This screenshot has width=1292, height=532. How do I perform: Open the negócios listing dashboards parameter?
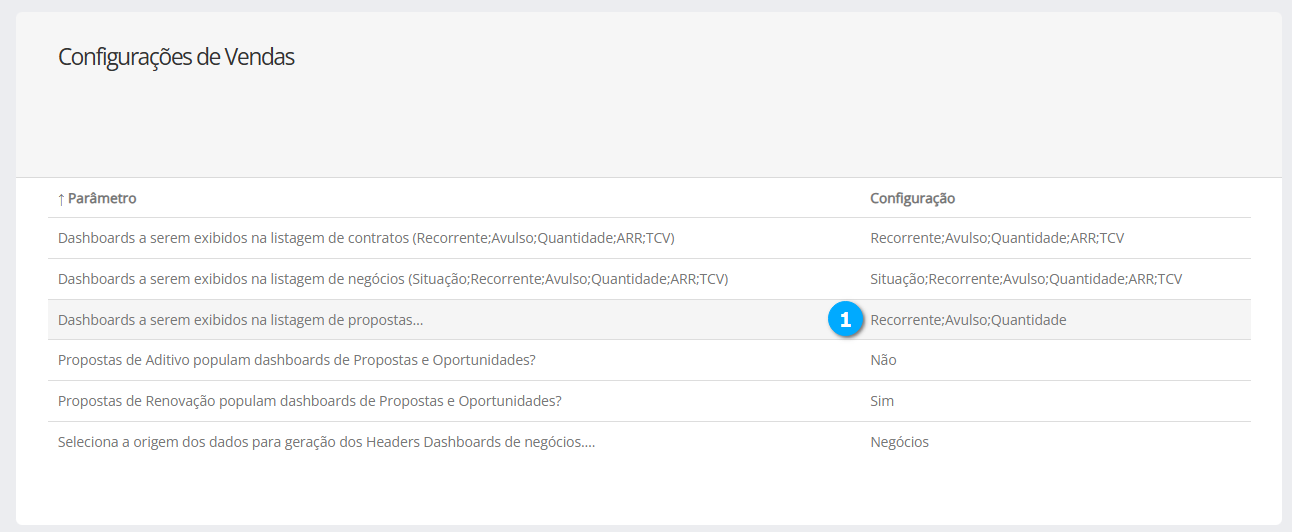click(x=392, y=279)
